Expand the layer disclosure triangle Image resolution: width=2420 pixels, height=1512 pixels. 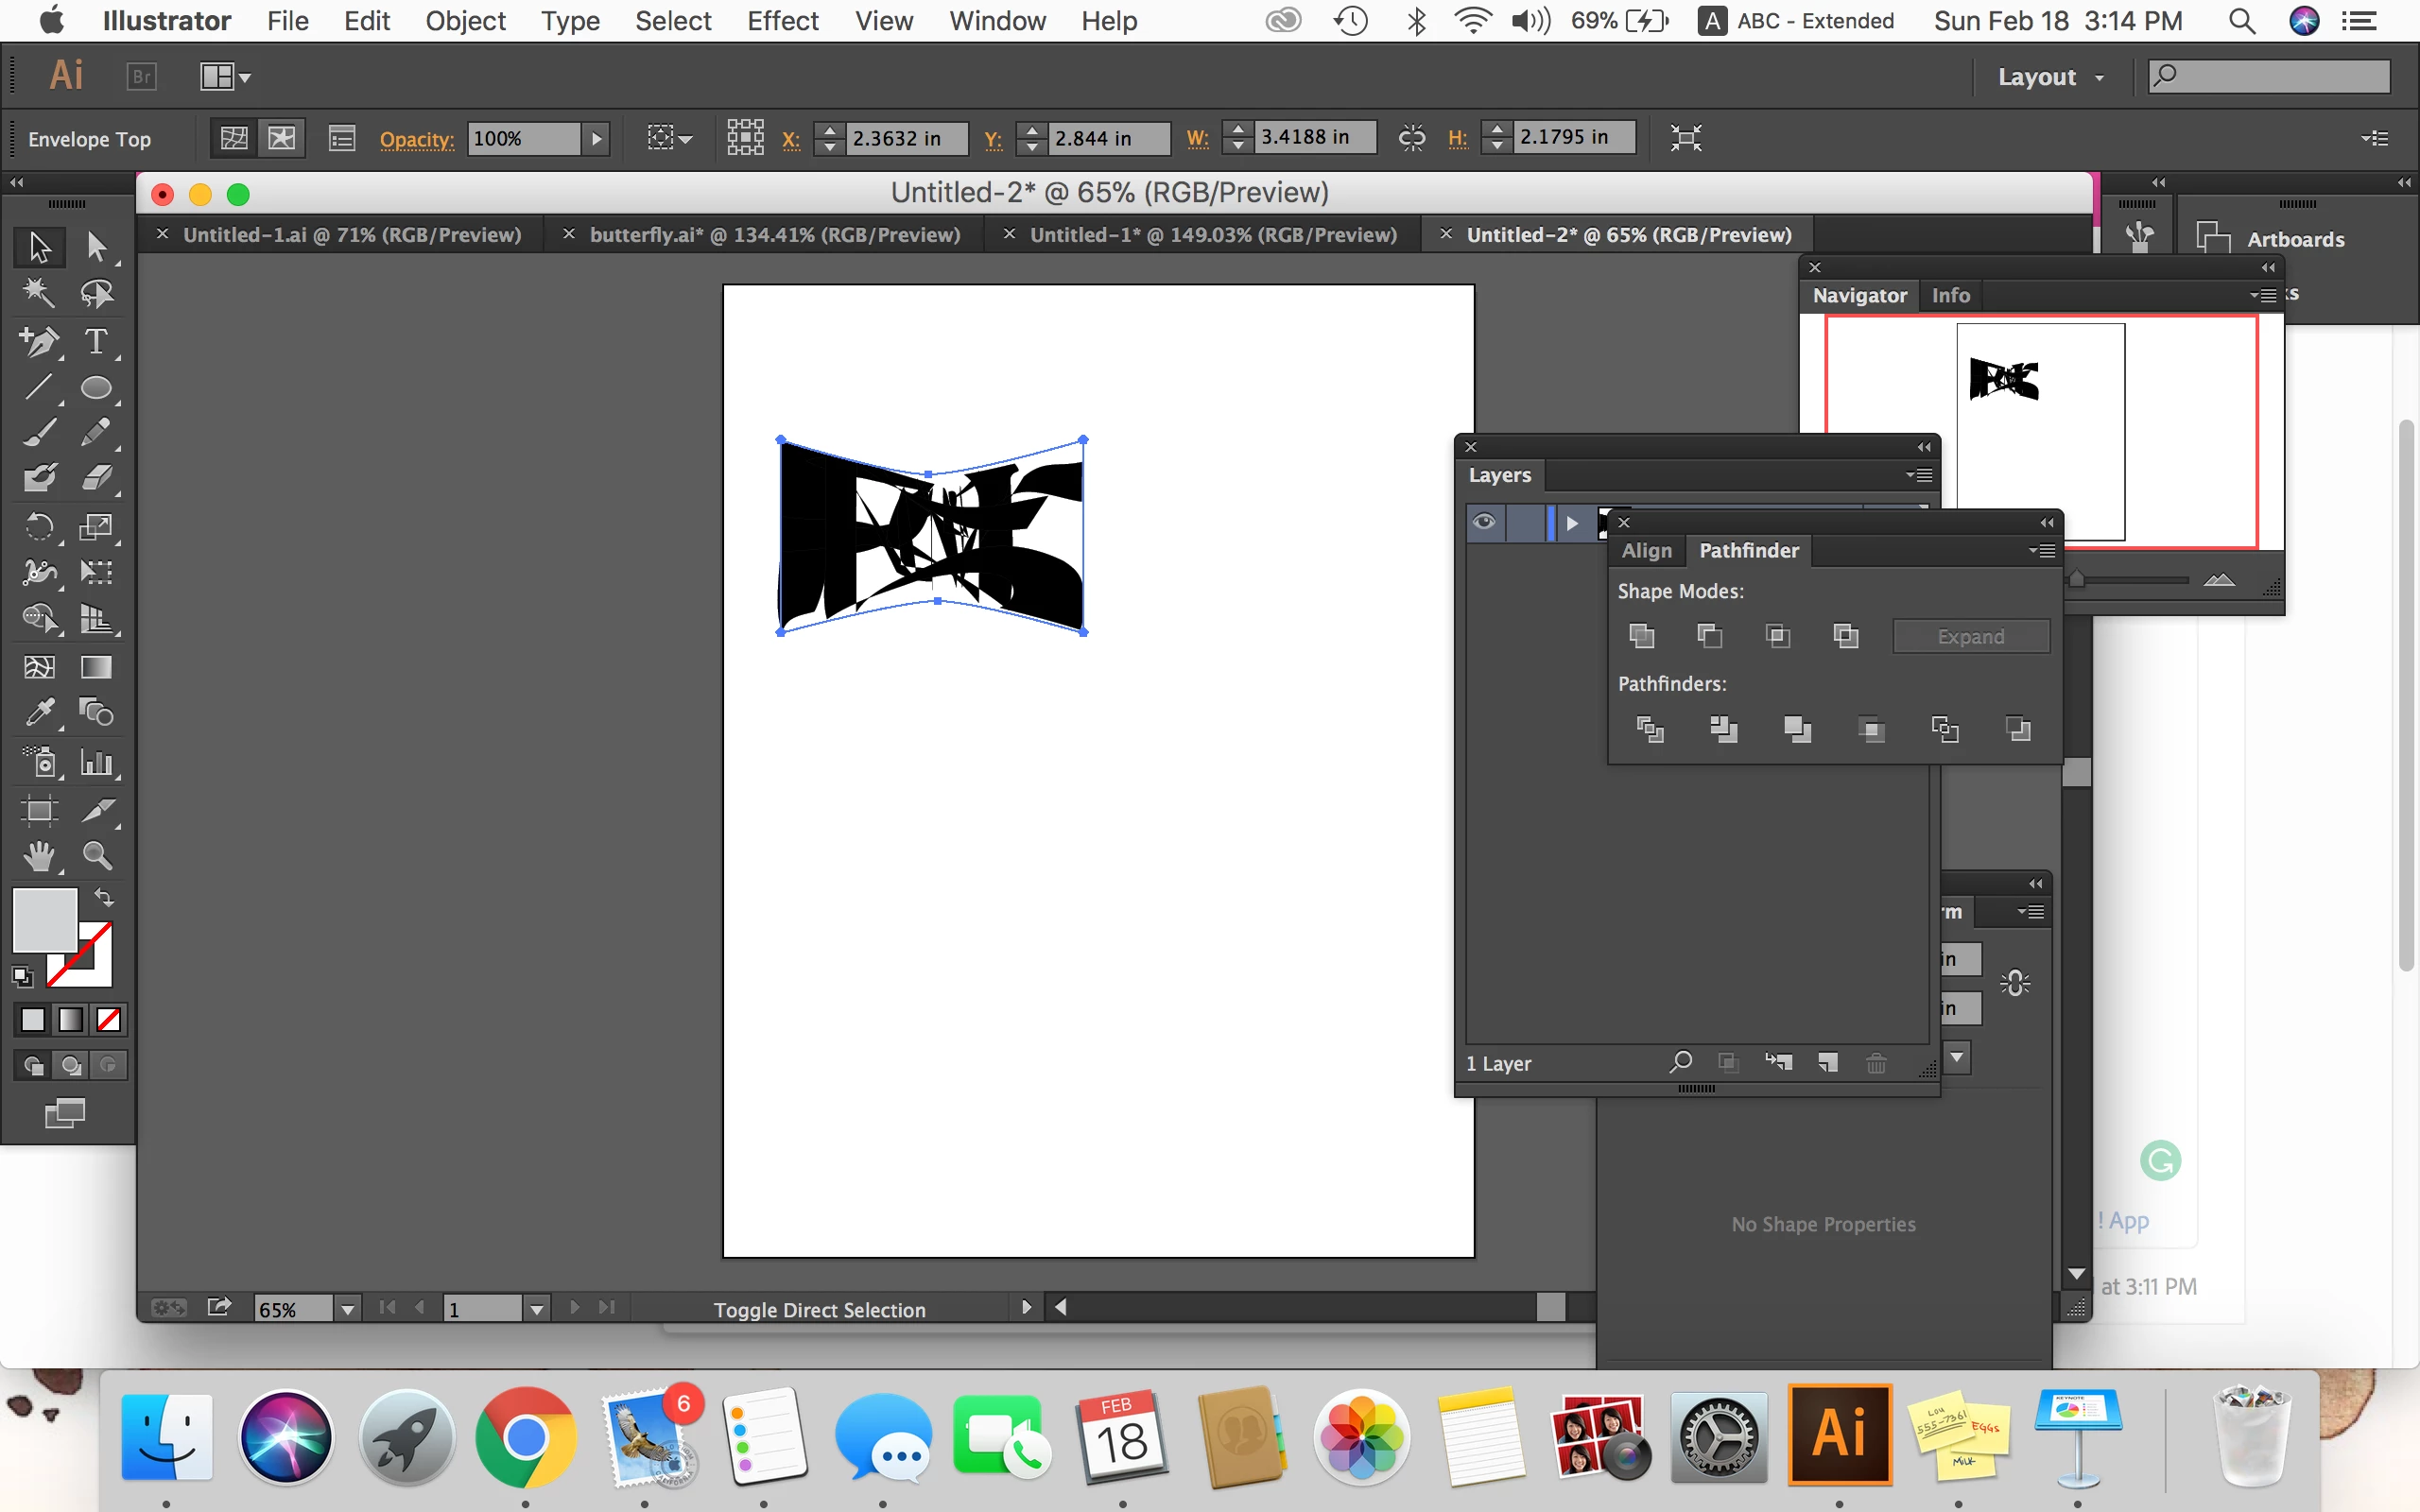(x=1572, y=523)
